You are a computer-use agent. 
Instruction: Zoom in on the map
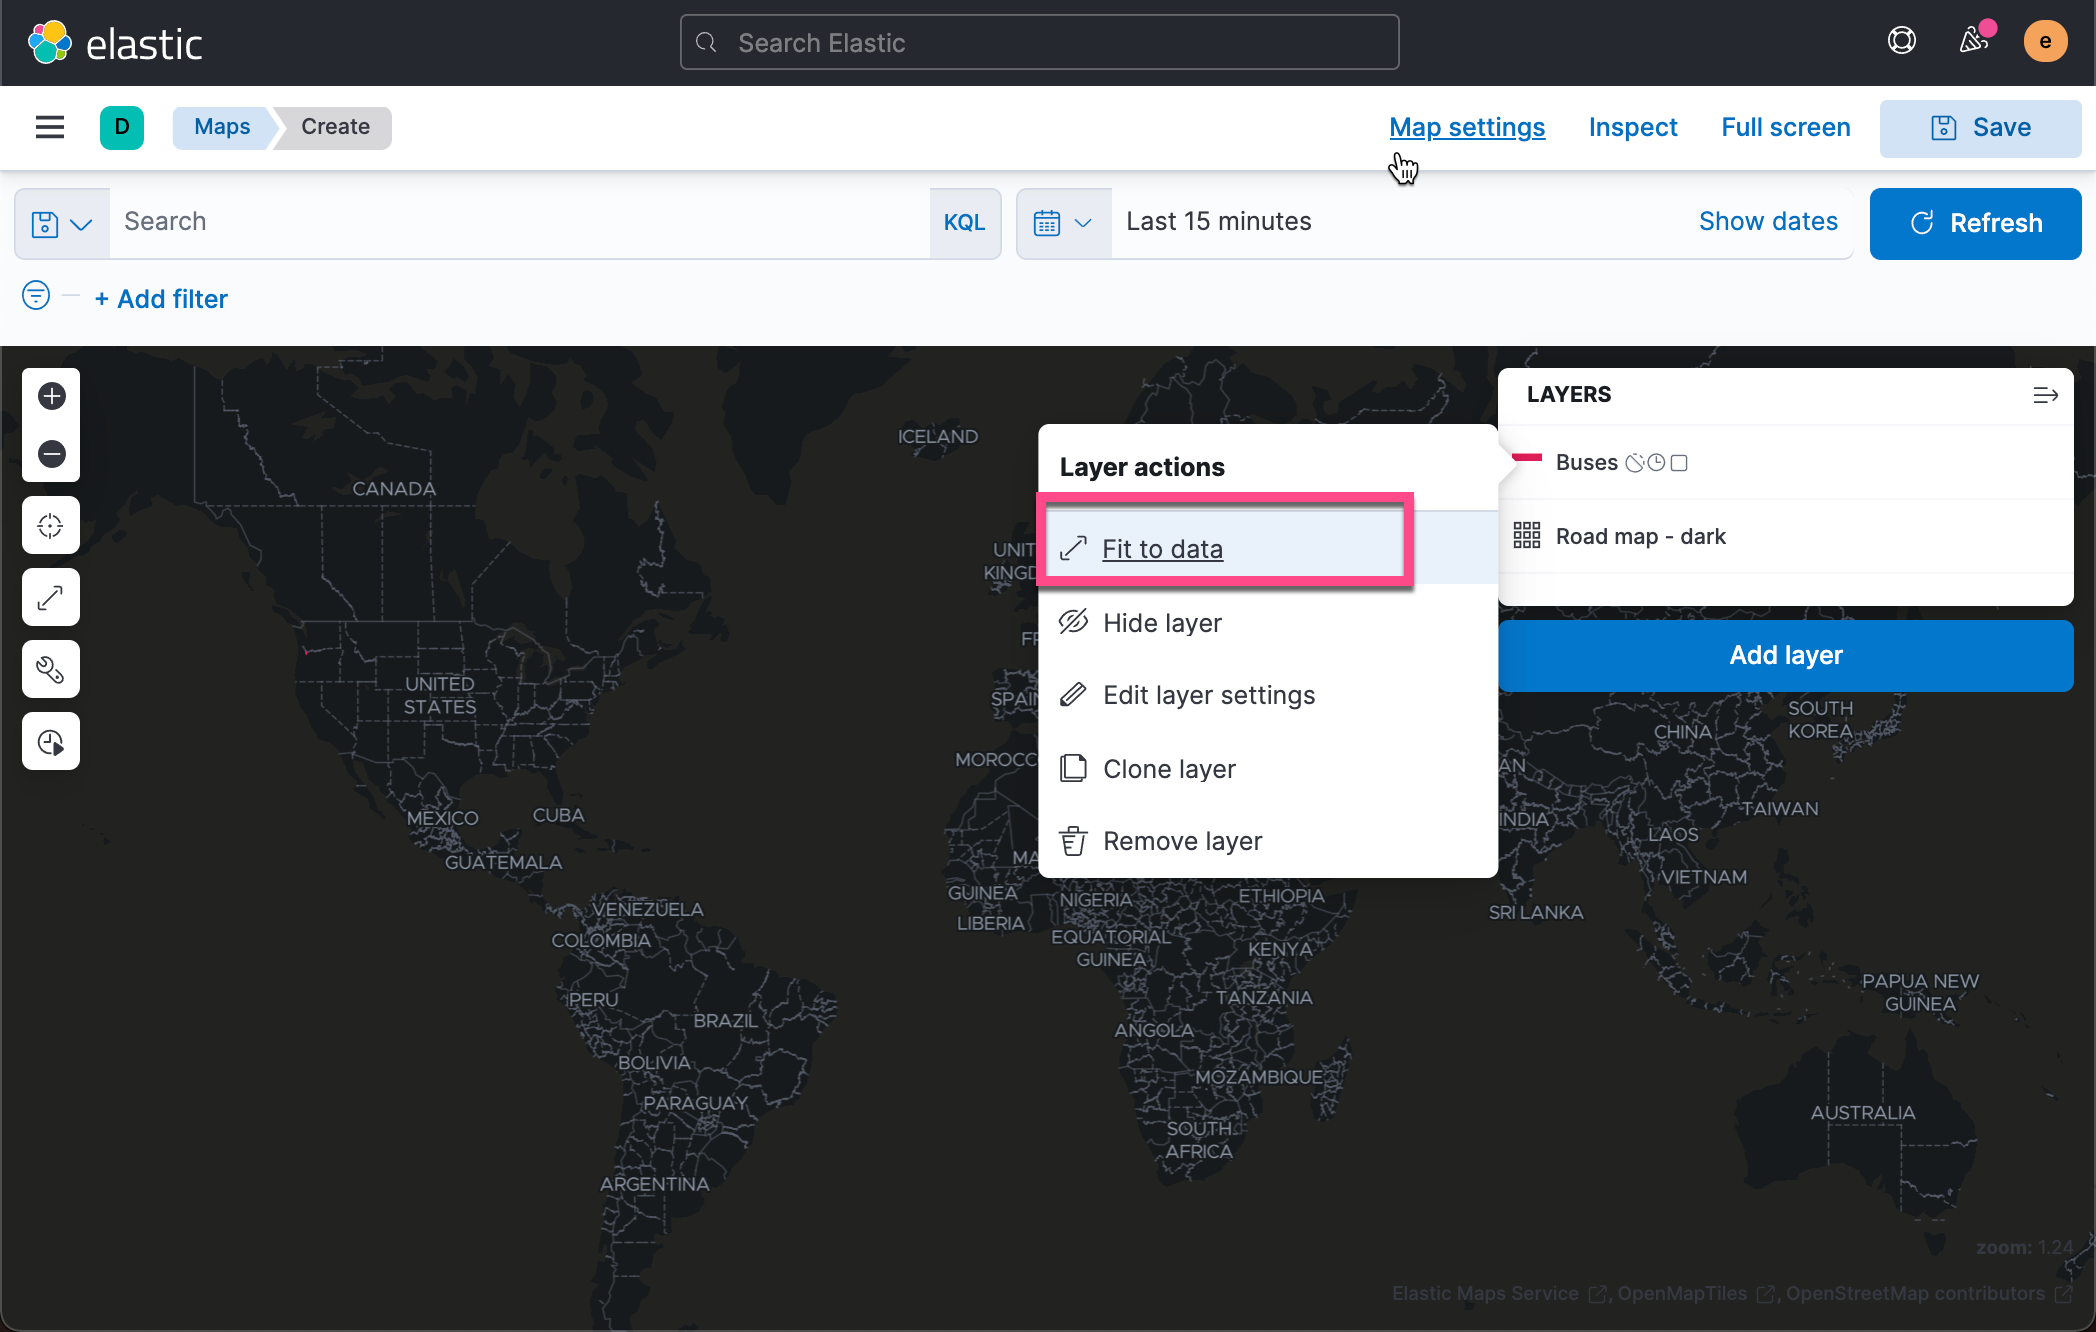pyautogui.click(x=50, y=396)
